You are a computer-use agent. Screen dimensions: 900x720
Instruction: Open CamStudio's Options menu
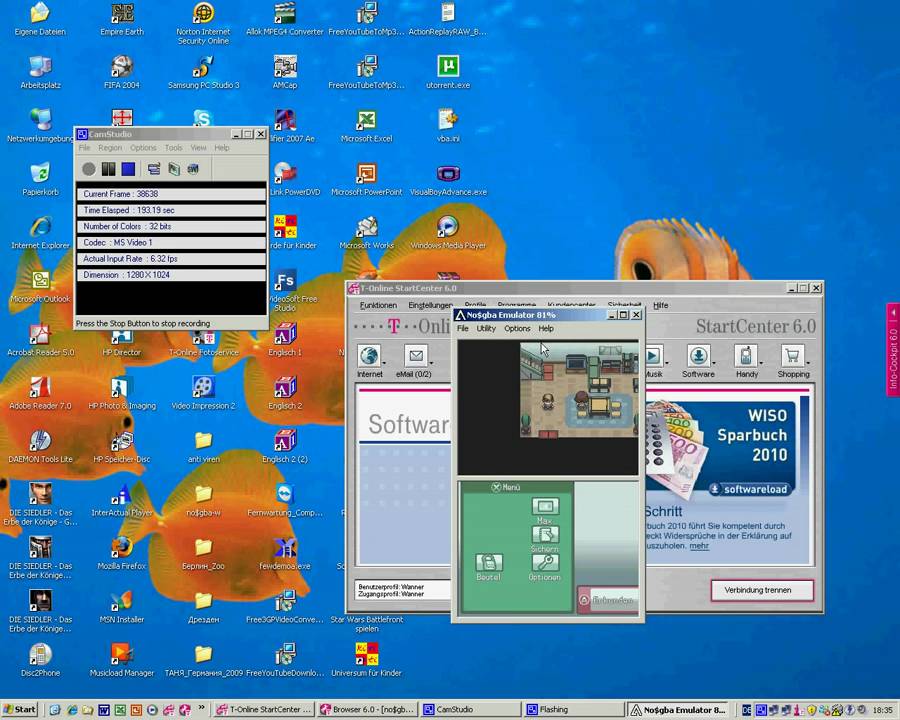tap(143, 148)
